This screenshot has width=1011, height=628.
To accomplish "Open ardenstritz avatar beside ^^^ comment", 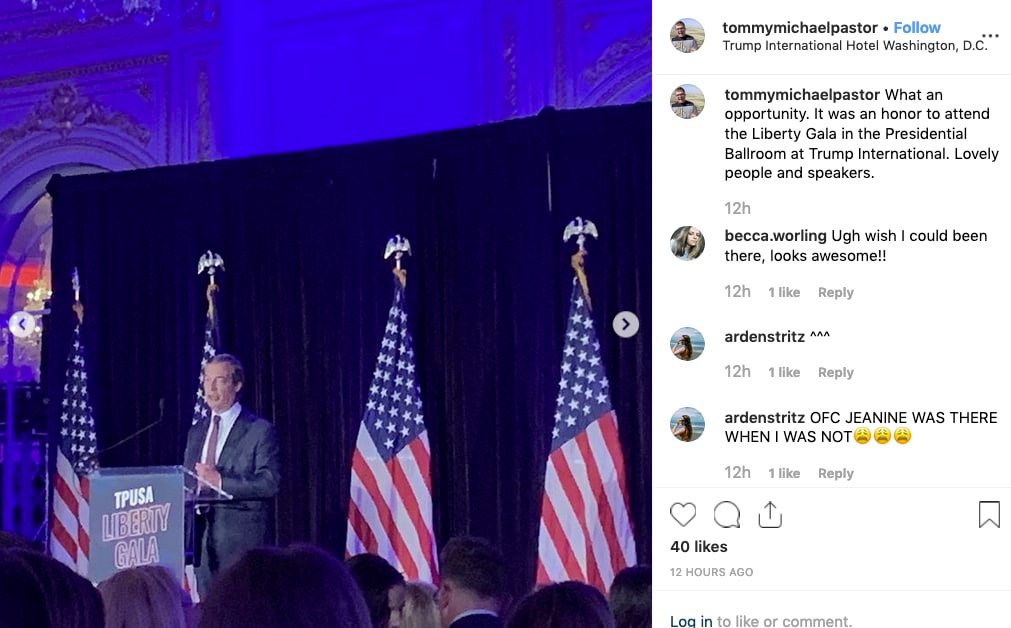I will coord(687,344).
